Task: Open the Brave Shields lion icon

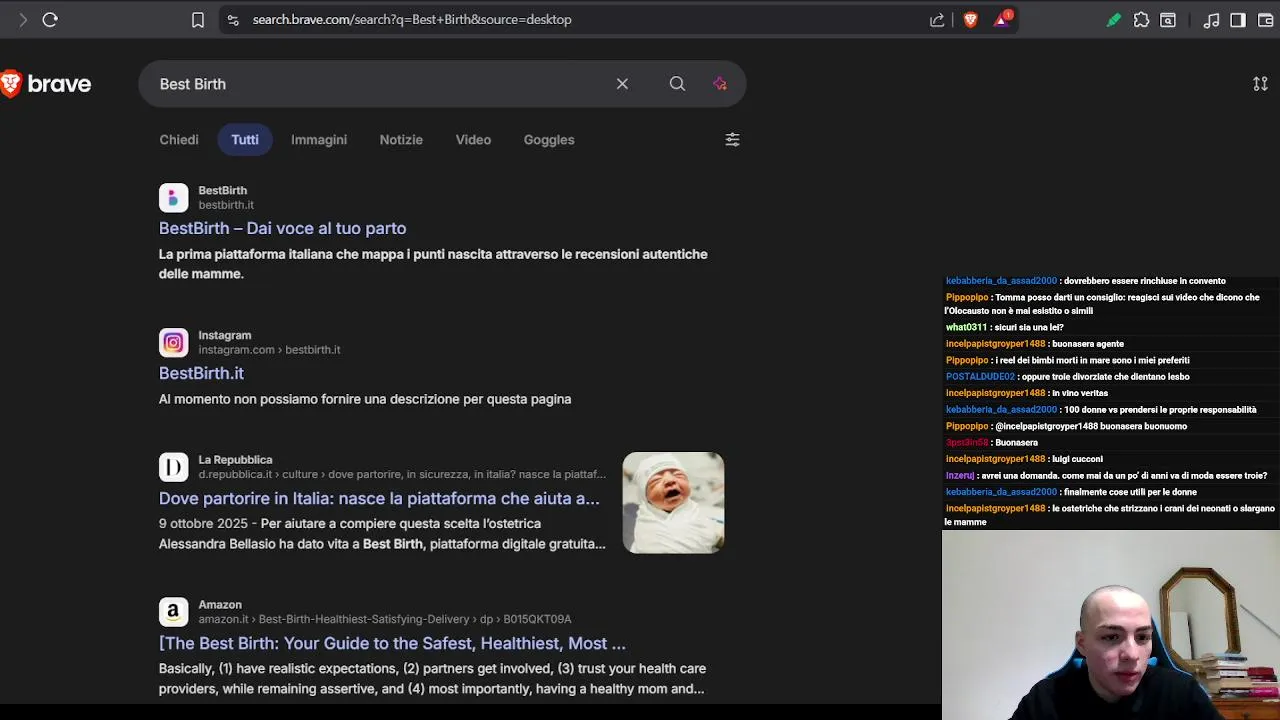Action: [970, 19]
